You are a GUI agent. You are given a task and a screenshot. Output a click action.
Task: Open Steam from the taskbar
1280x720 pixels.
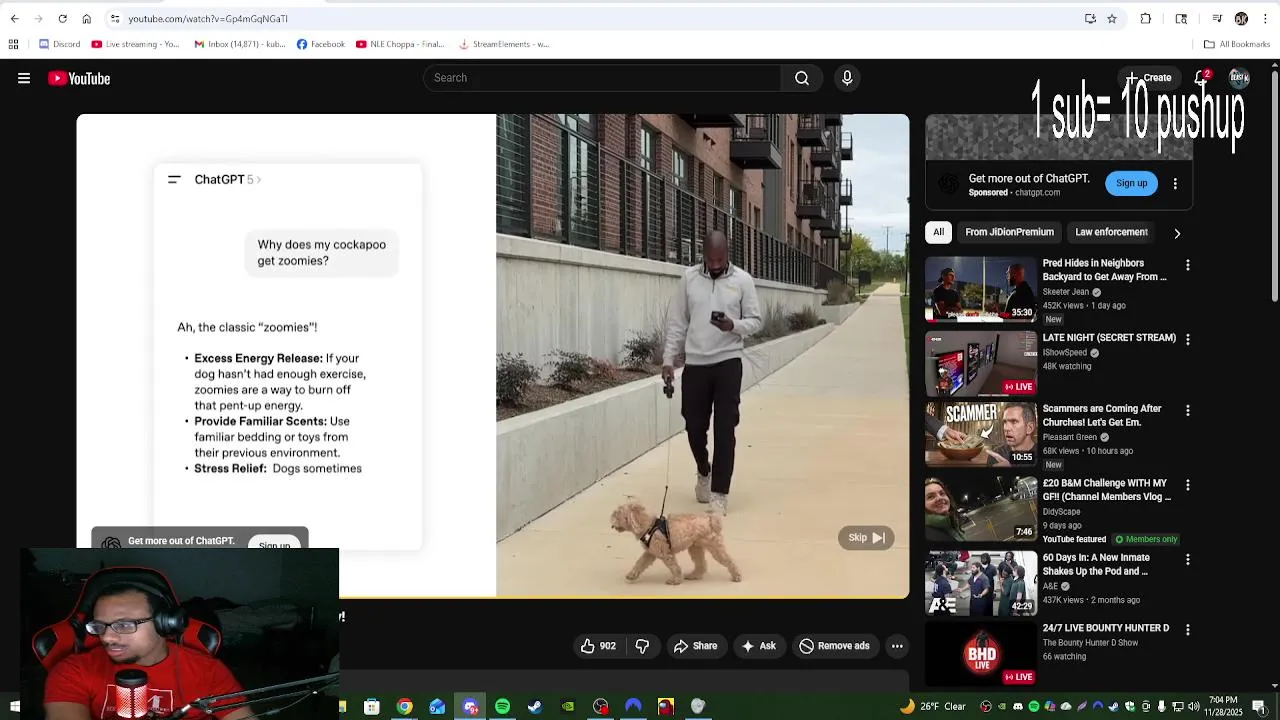(535, 707)
